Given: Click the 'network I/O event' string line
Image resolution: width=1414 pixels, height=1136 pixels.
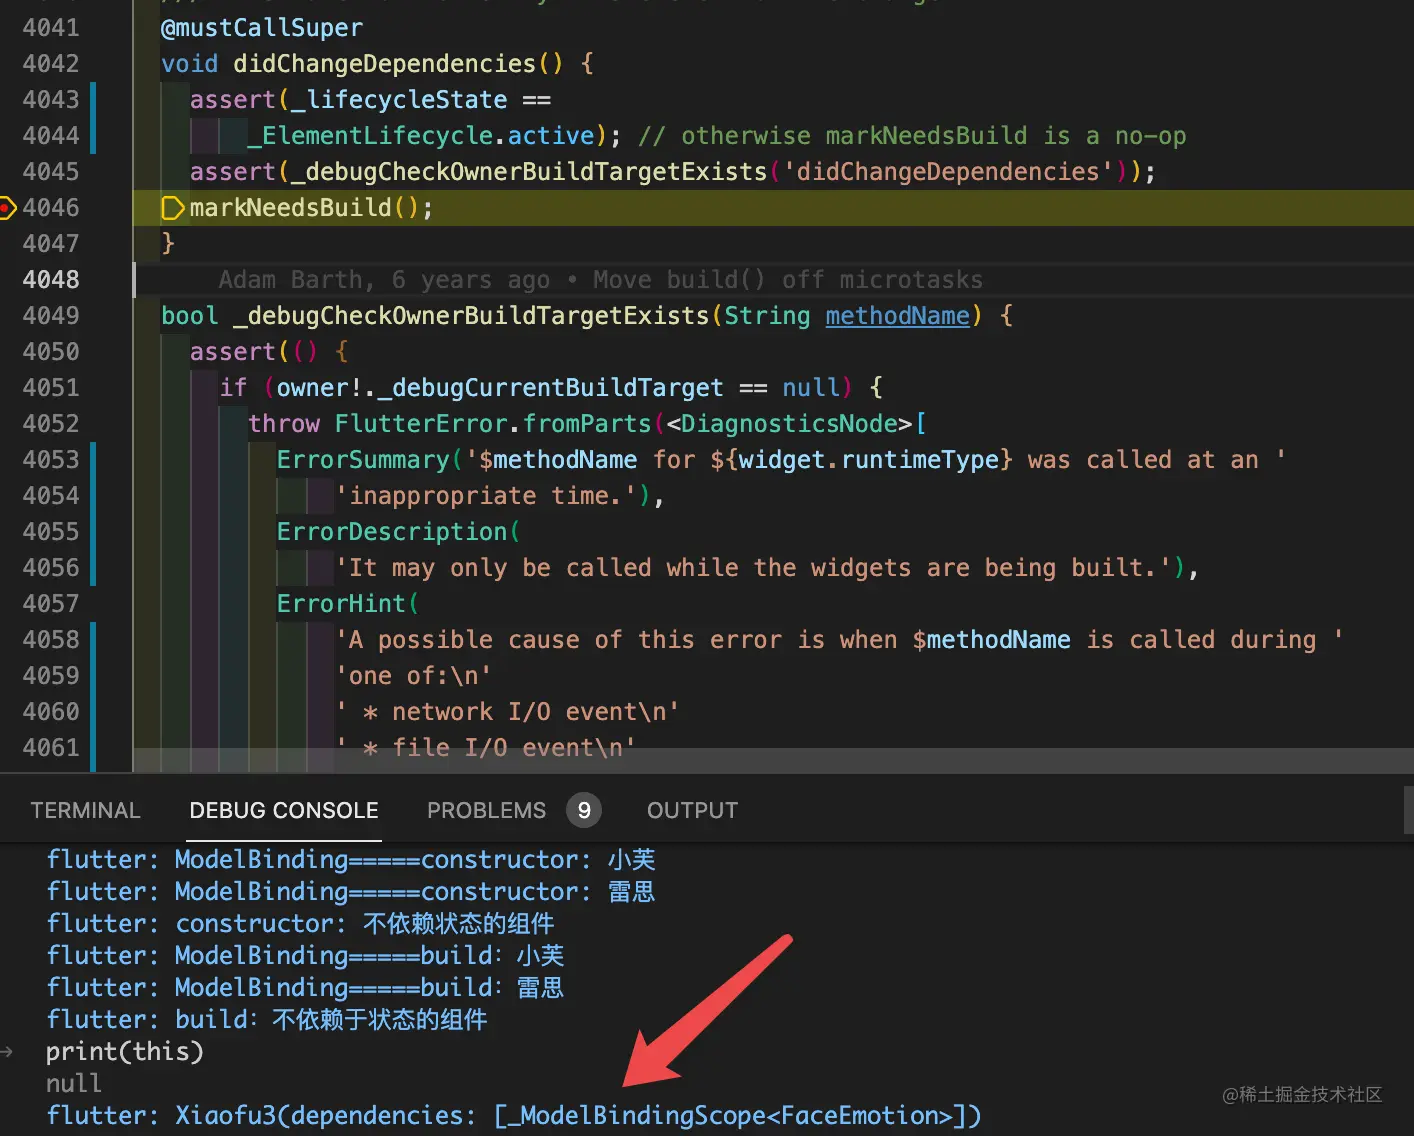Looking at the screenshot, I should pyautogui.click(x=508, y=712).
